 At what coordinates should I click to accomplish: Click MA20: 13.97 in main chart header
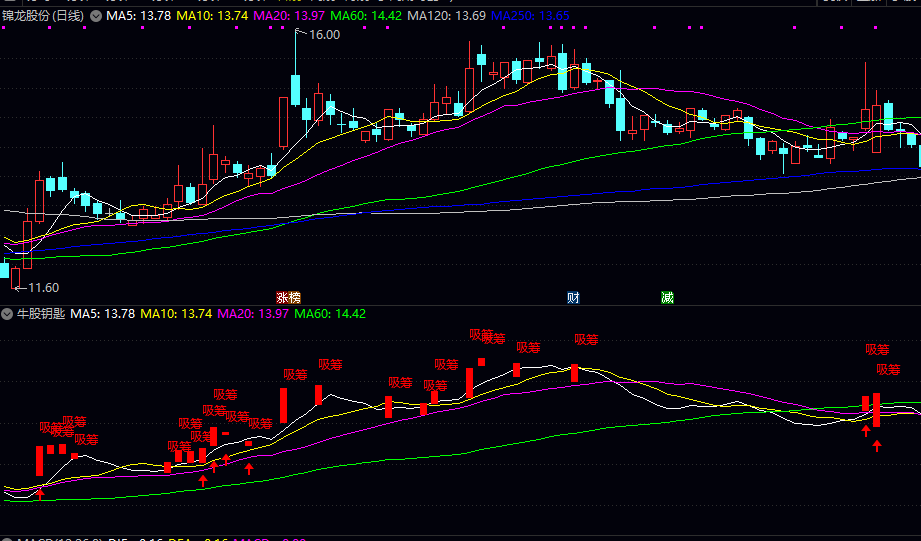pos(289,16)
